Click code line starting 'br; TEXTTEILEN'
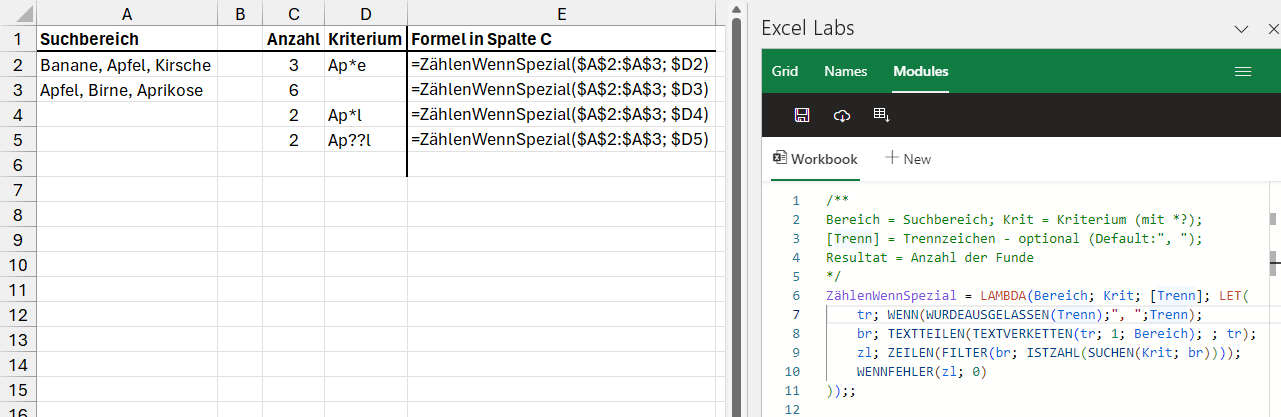 point(1056,334)
